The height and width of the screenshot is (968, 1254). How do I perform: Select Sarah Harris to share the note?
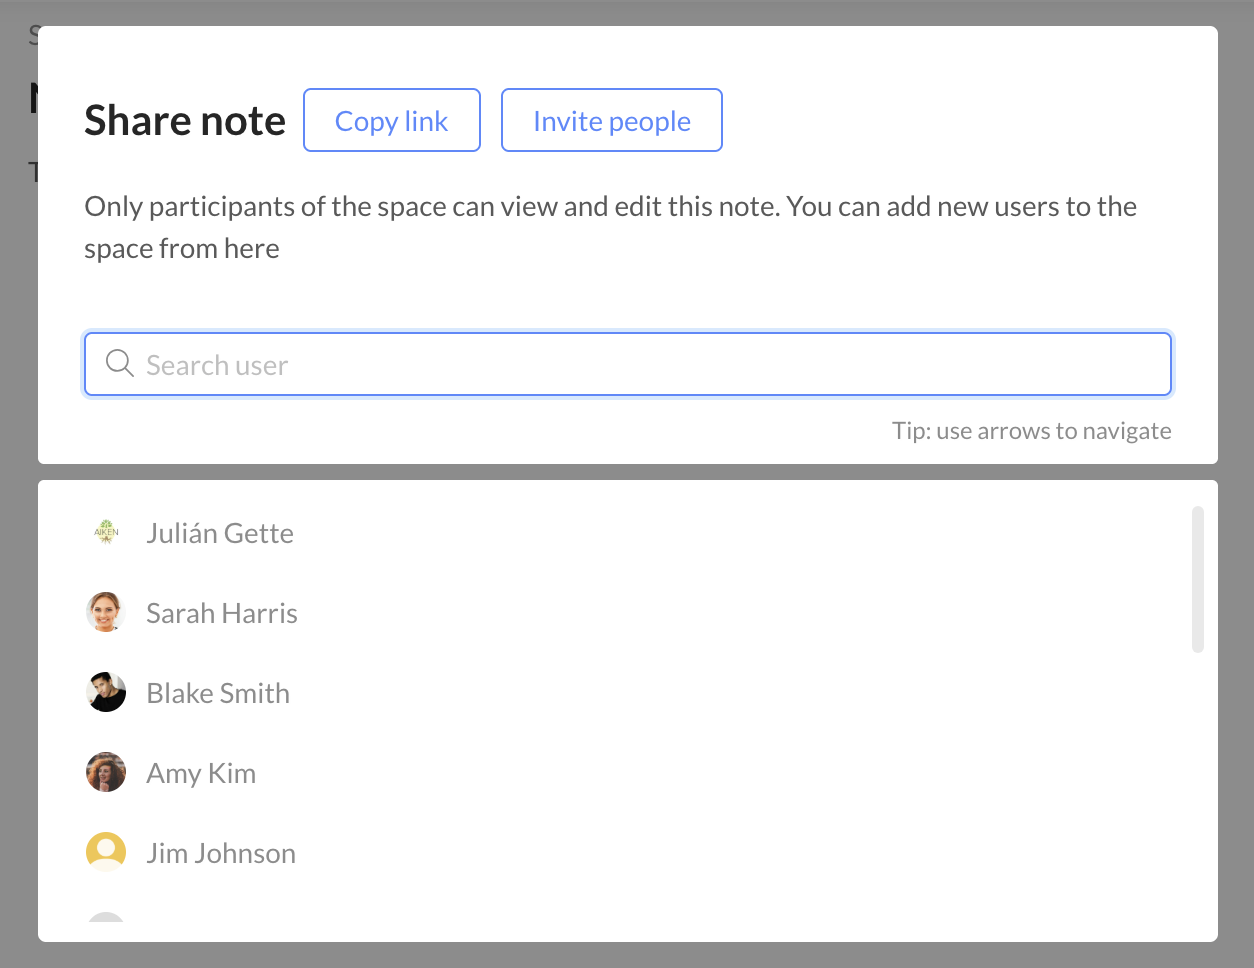tap(222, 612)
